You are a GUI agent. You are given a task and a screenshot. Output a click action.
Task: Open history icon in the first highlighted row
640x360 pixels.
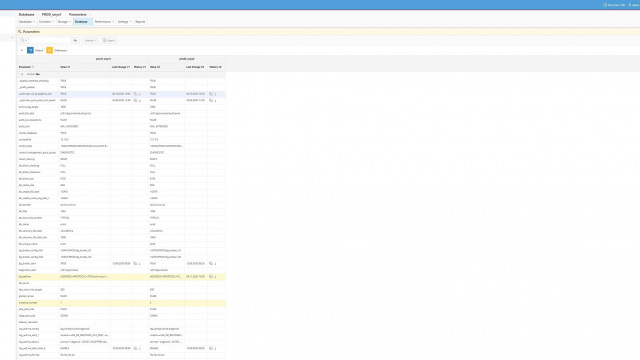click(x=136, y=94)
